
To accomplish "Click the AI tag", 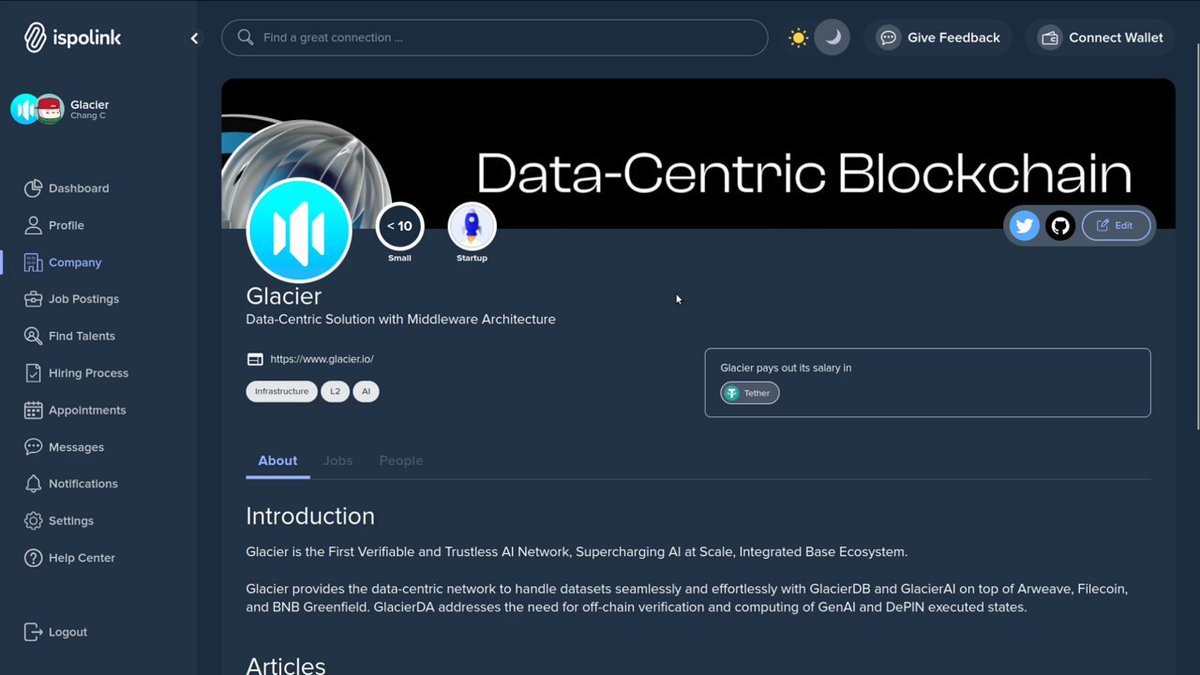I will [x=366, y=392].
